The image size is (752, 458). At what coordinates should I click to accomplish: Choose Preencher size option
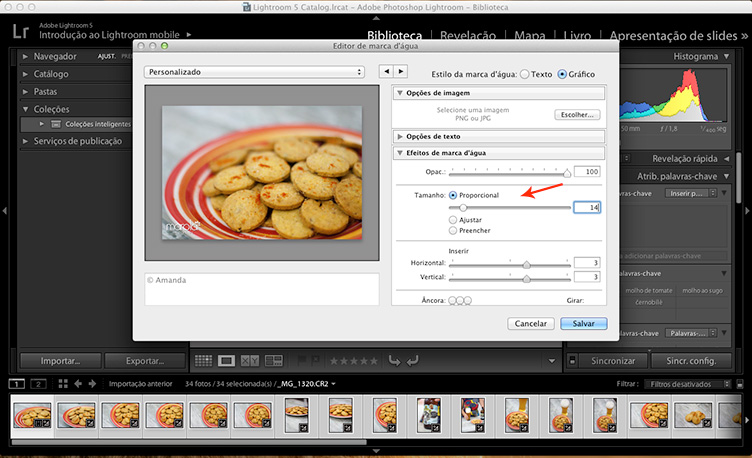coord(455,230)
